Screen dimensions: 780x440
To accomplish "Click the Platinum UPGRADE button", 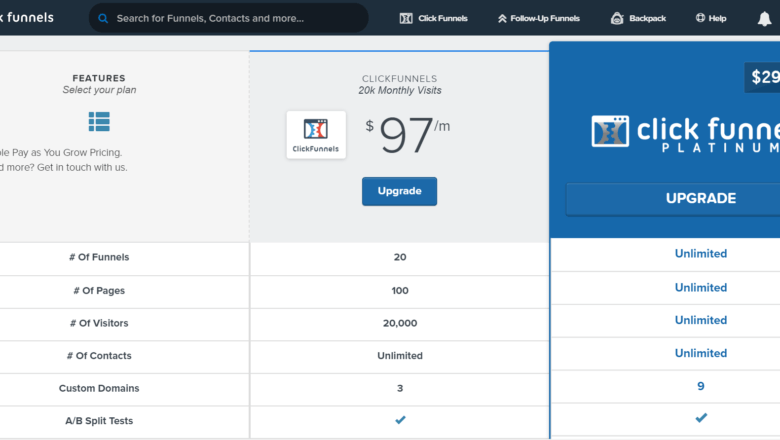I will click(x=673, y=198).
